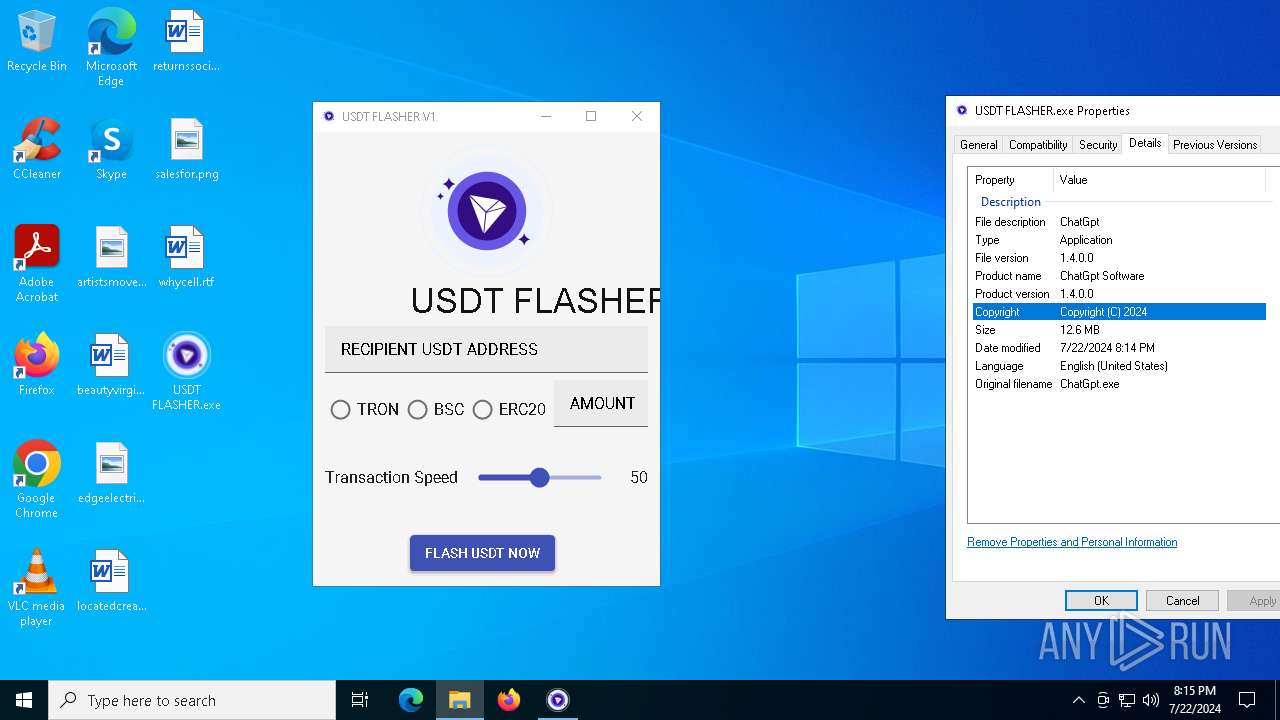Switch to the General tab in Properties
The height and width of the screenshot is (720, 1280).
[x=978, y=145]
